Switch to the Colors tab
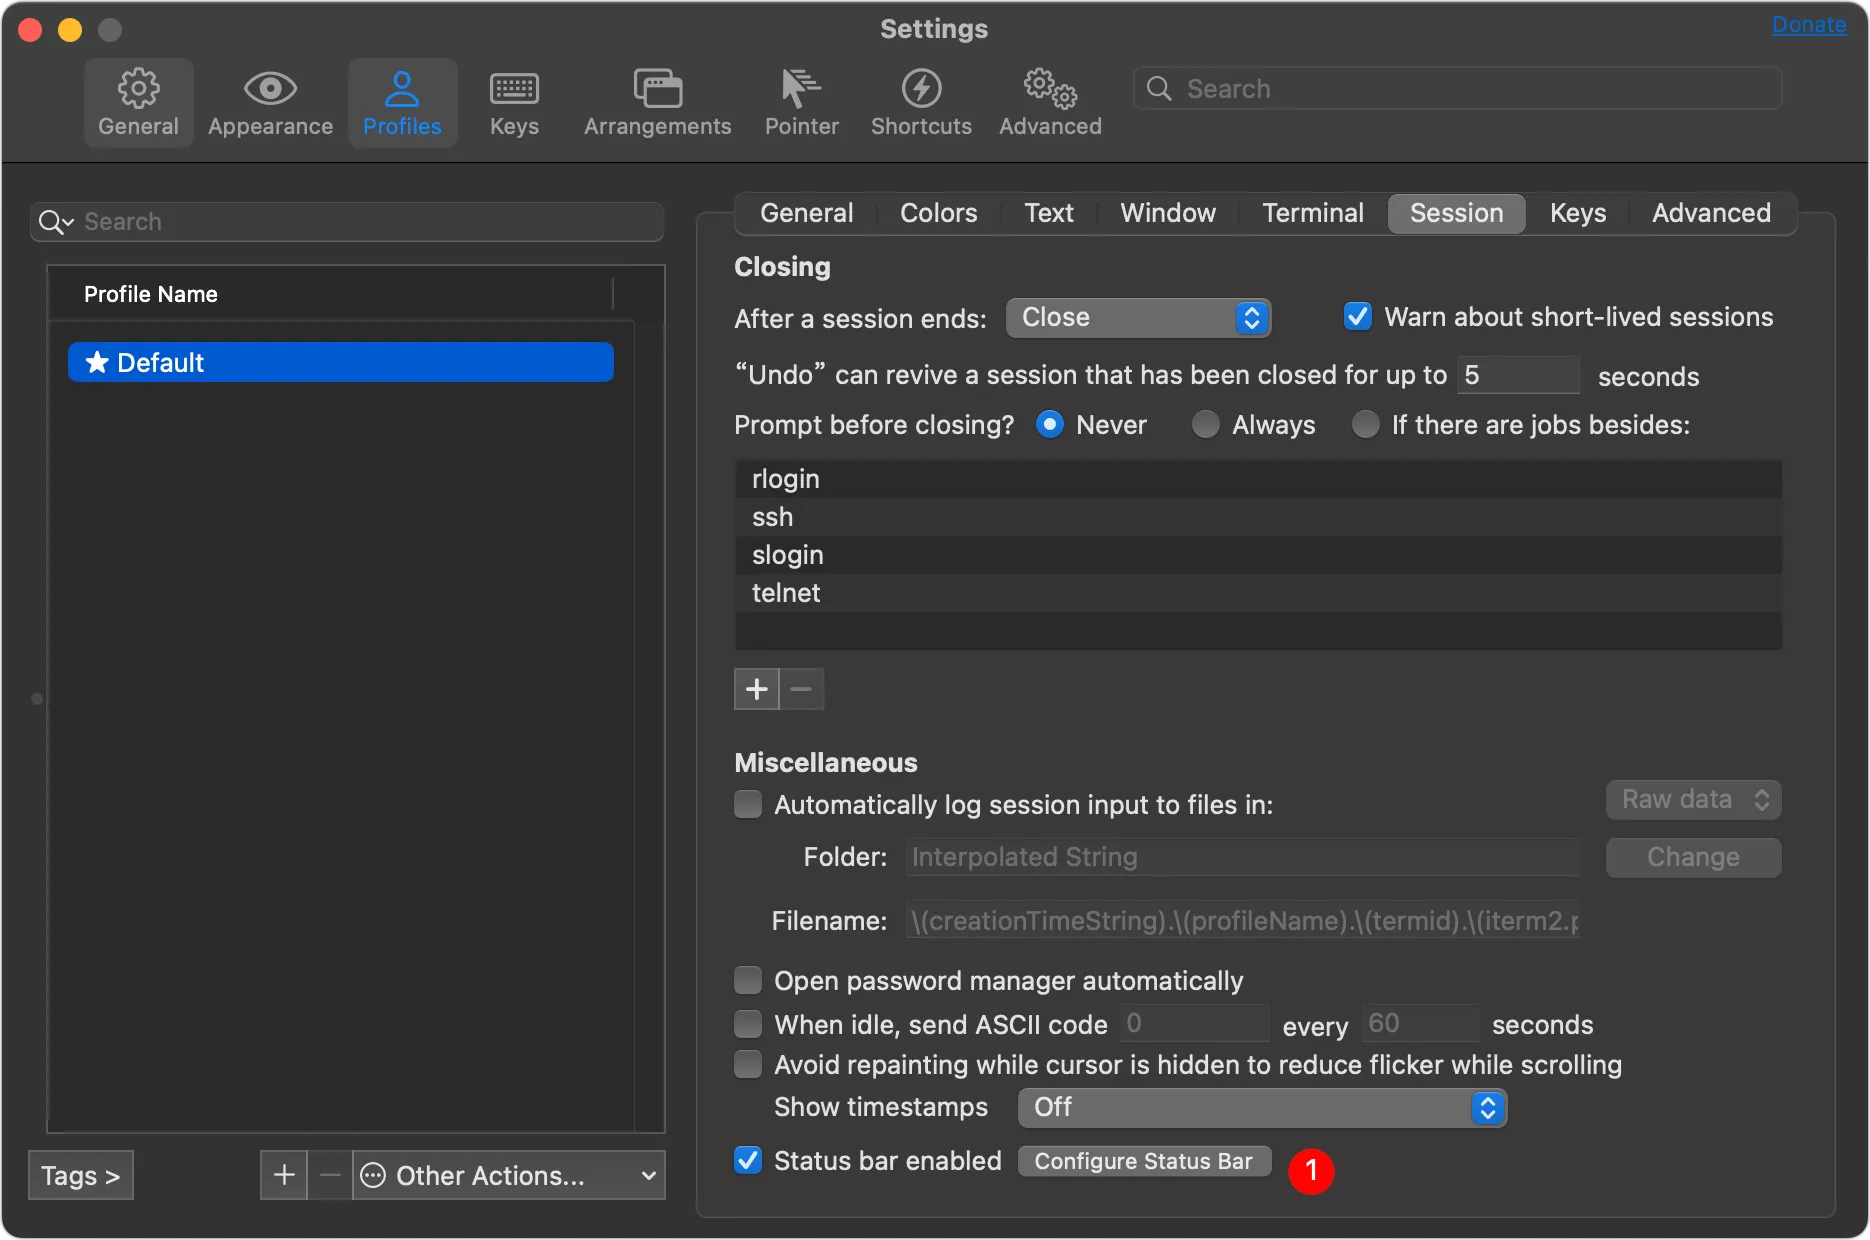The image size is (1870, 1240). [938, 213]
